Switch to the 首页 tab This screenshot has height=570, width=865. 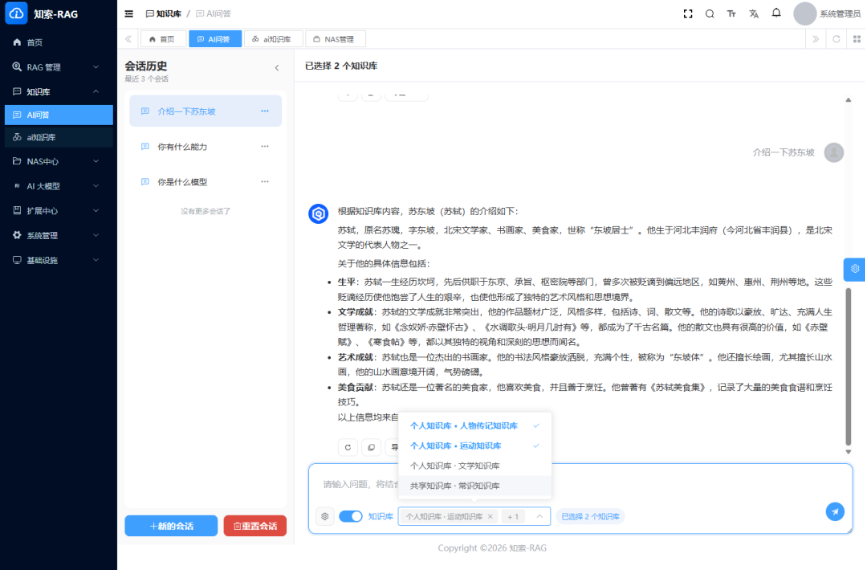pos(163,39)
